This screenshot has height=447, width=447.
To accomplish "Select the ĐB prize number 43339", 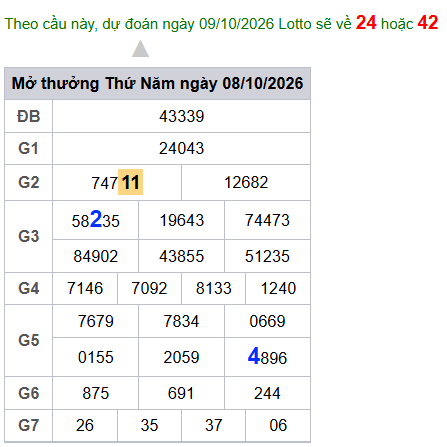I will (x=181, y=117).
